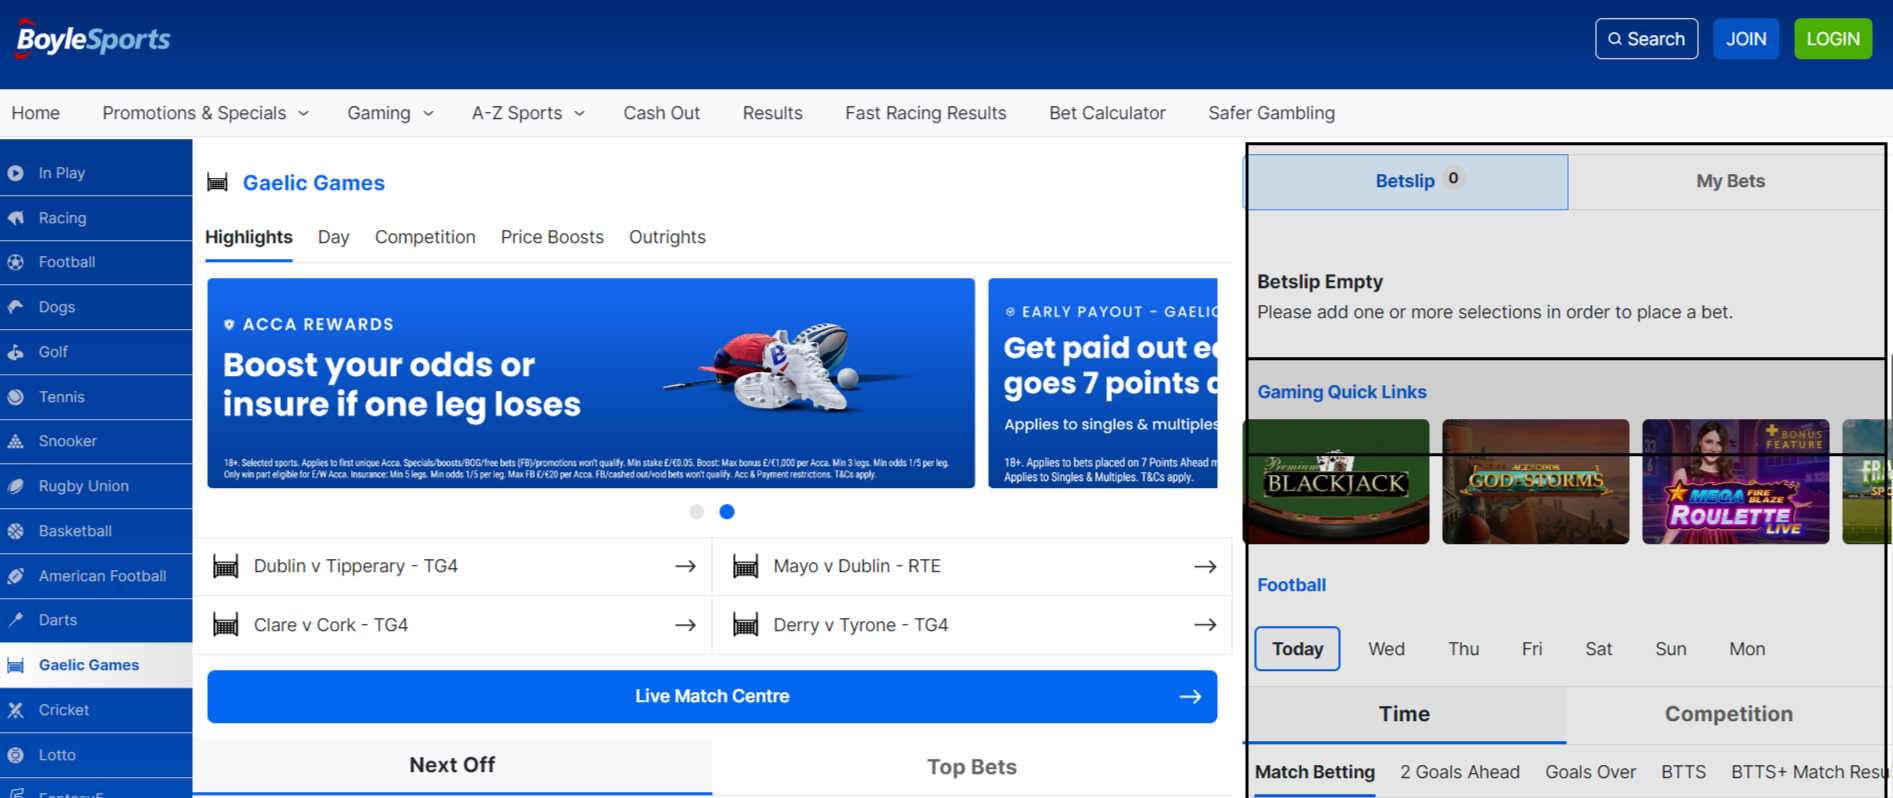Click the Racing horse icon
The image size is (1893, 798).
(x=16, y=218)
